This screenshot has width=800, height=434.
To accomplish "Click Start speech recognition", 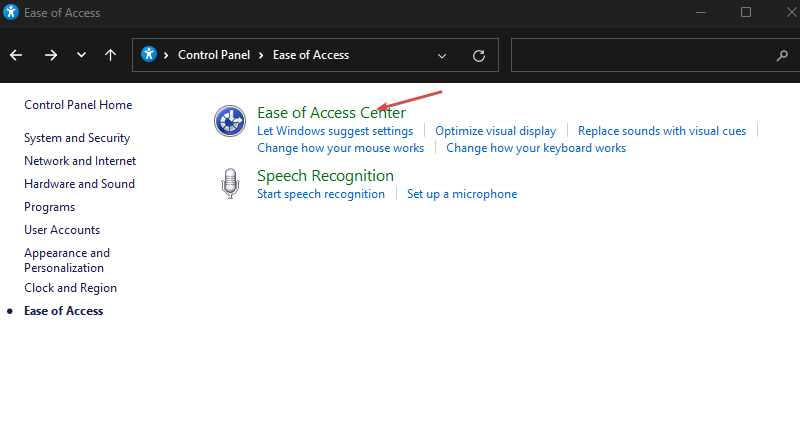I will tap(321, 194).
